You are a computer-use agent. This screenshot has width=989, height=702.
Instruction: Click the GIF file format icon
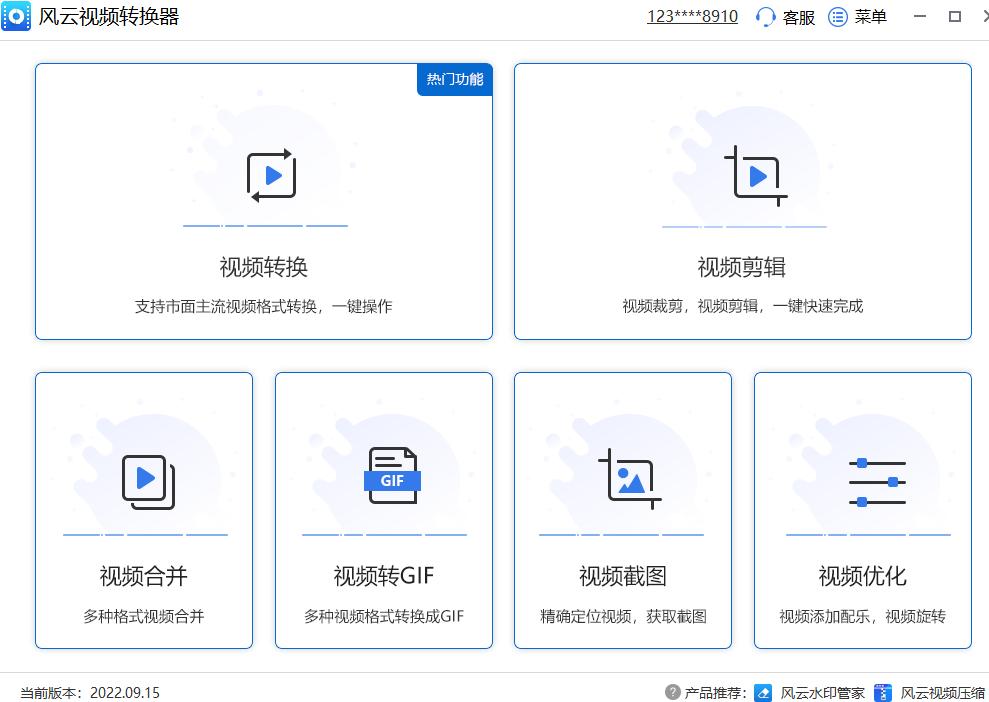(x=392, y=480)
